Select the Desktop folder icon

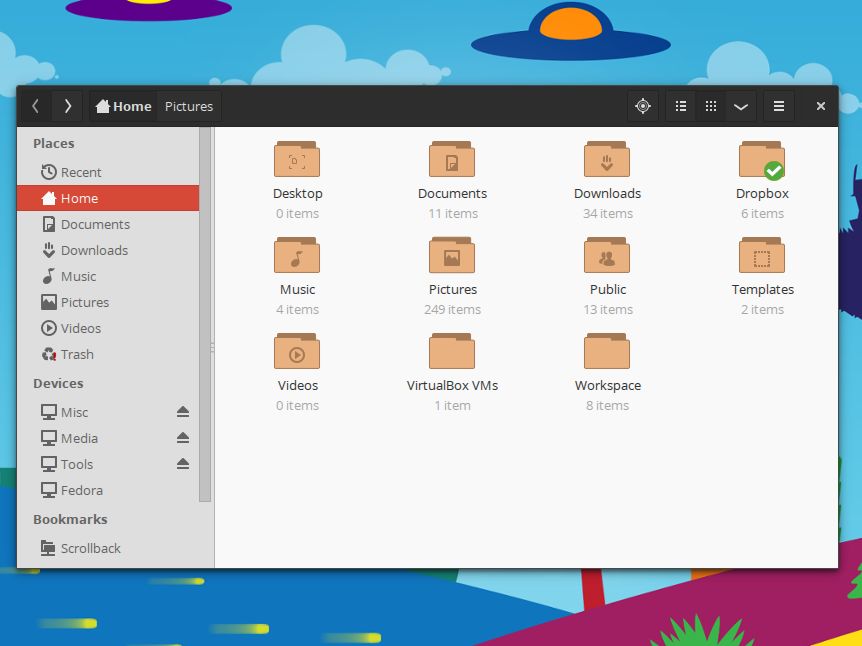tap(297, 159)
